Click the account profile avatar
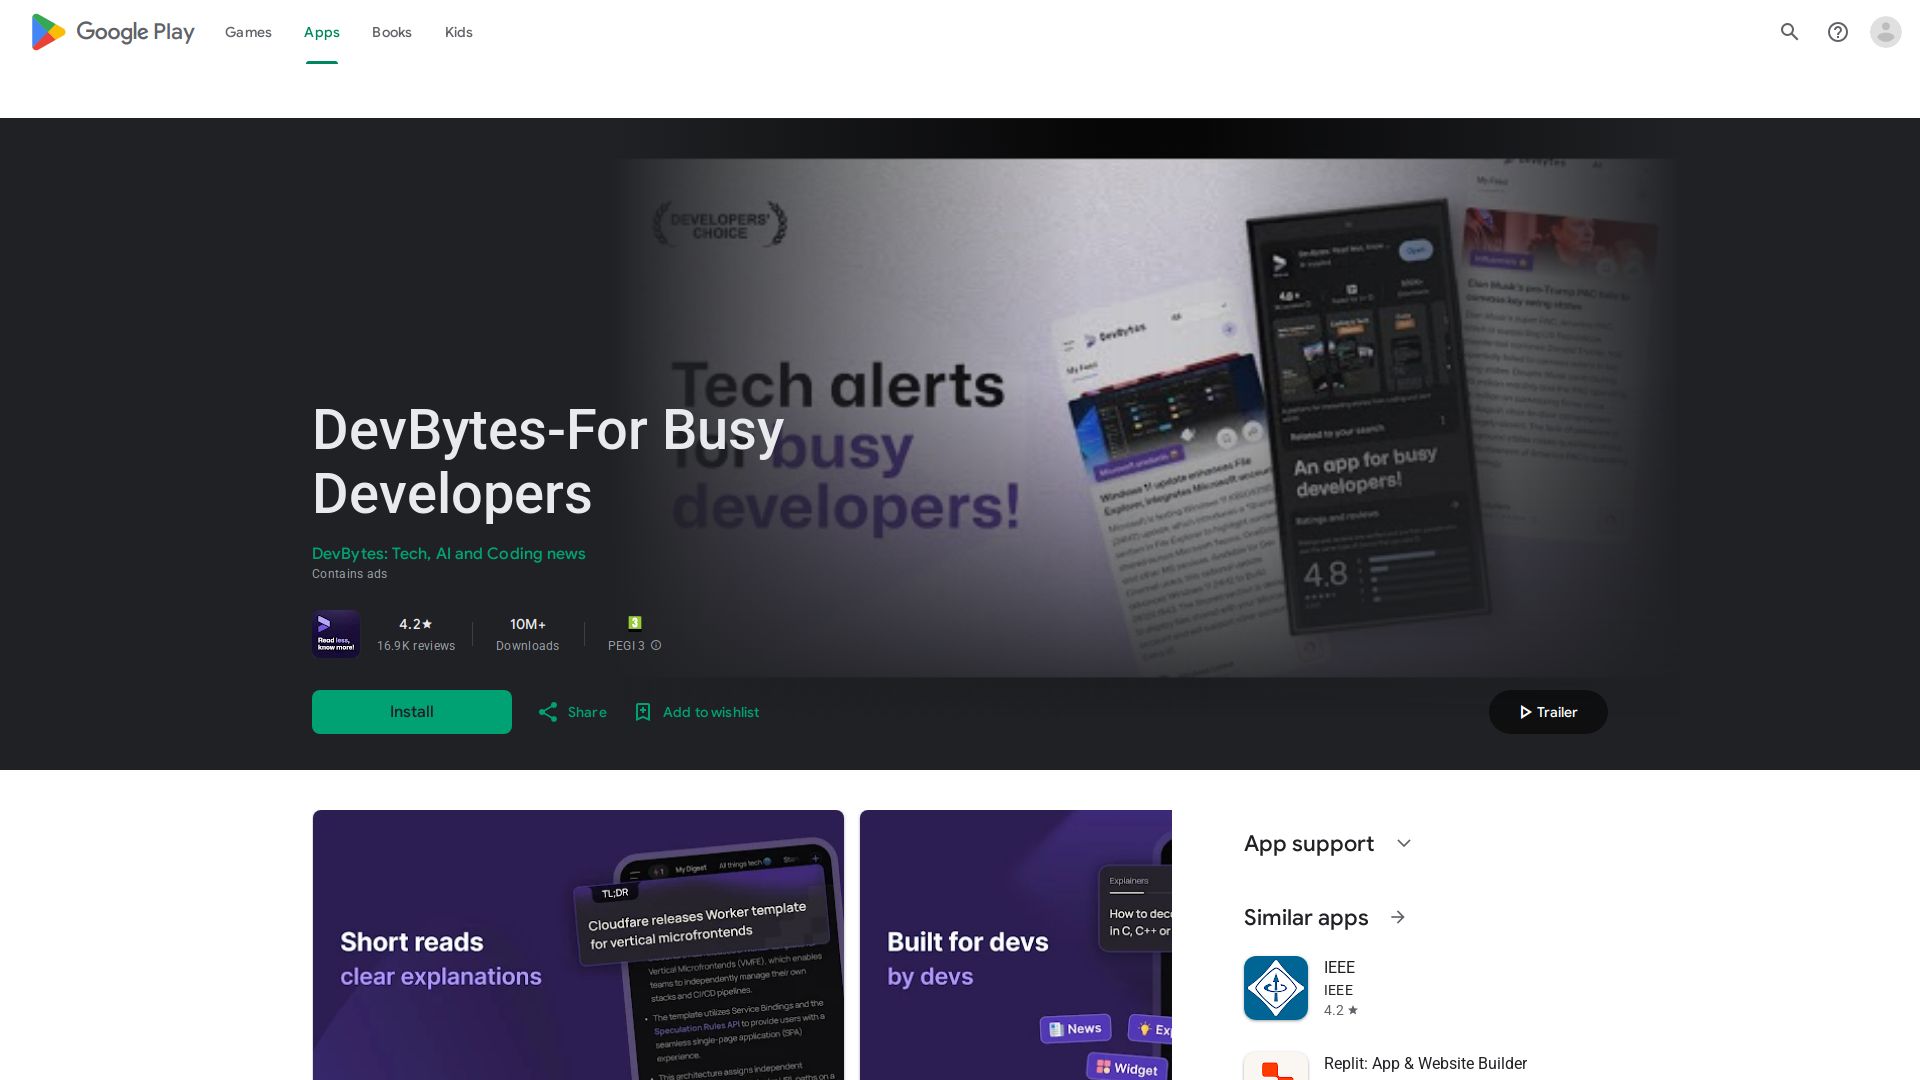 click(x=1886, y=32)
